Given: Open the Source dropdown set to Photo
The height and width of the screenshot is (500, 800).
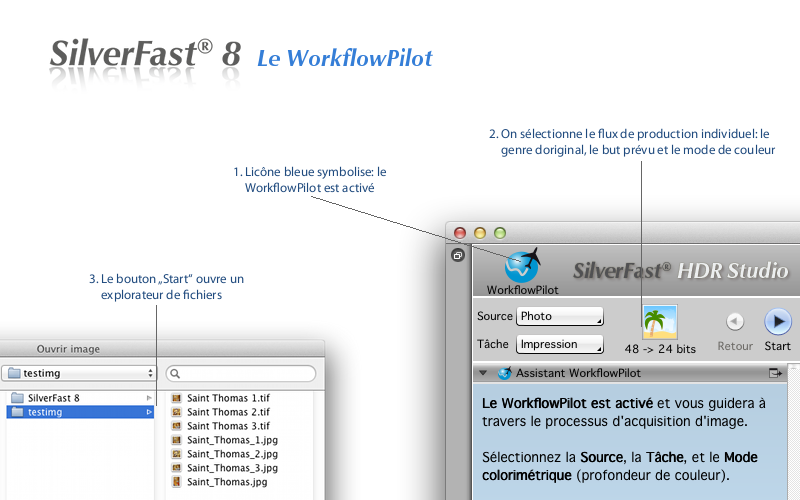Looking at the screenshot, I should (560, 316).
